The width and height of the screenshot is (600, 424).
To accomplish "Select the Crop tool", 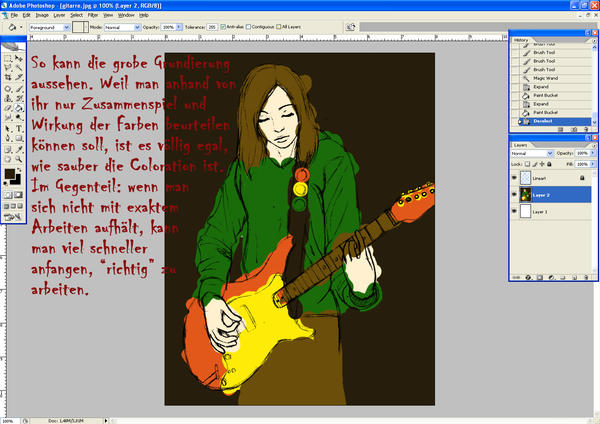I will click(7, 77).
